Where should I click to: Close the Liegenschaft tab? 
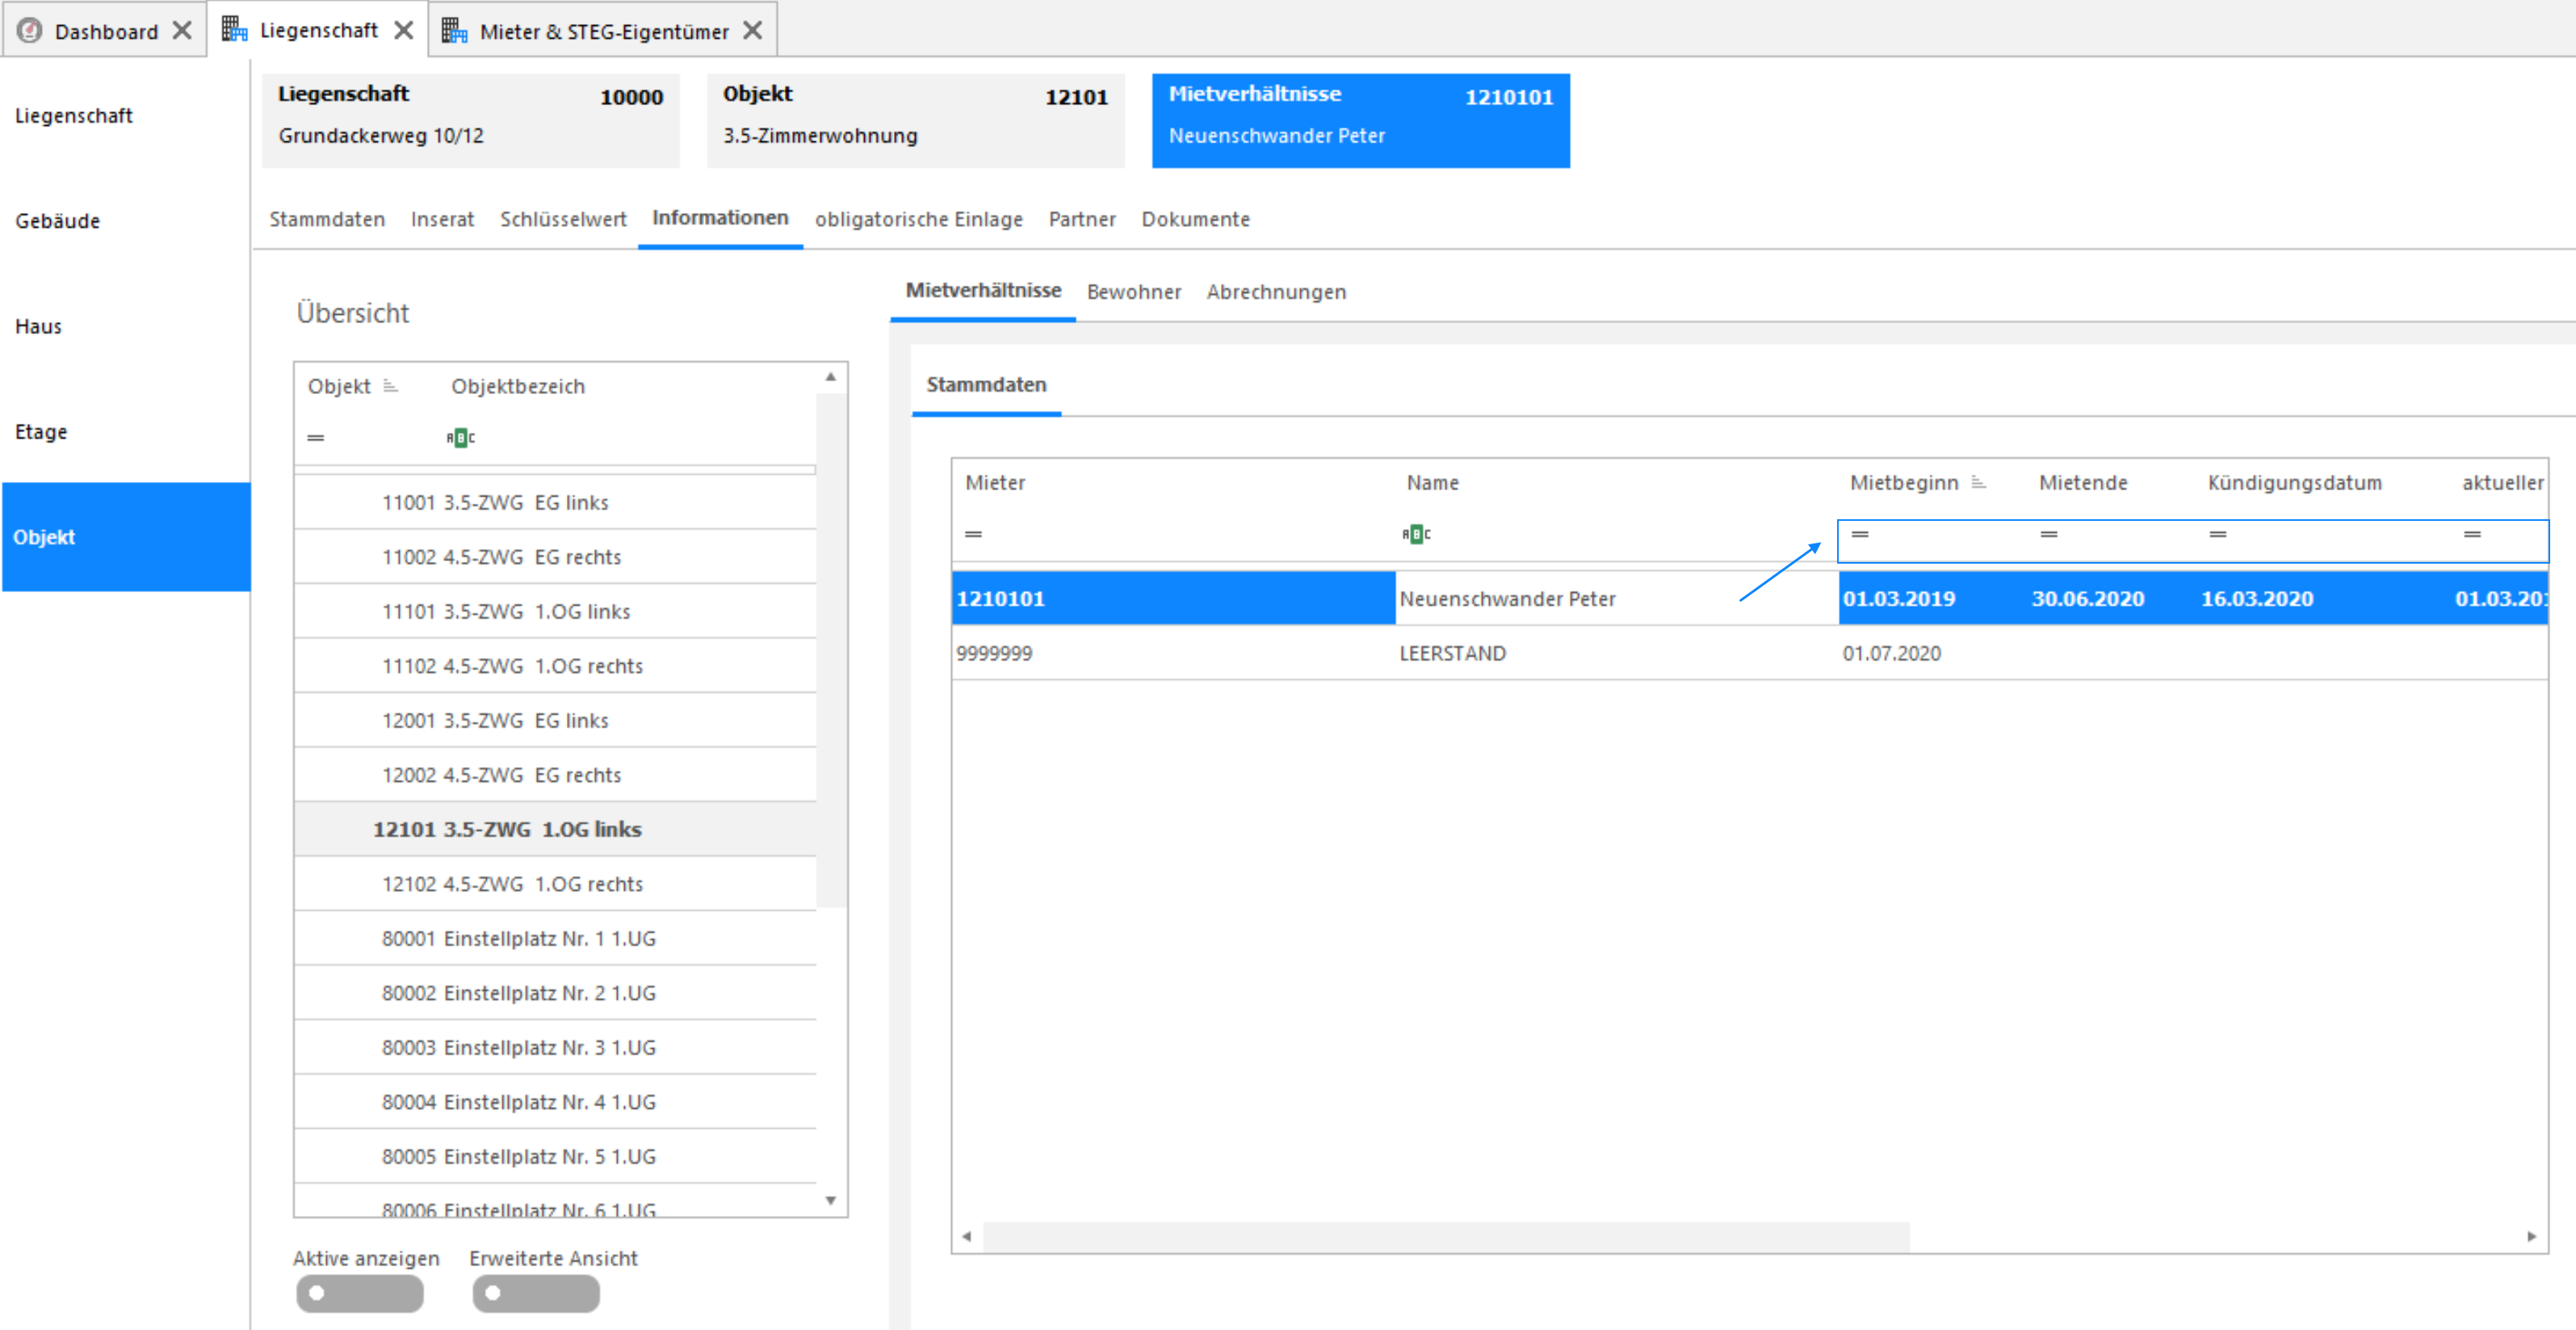click(x=403, y=31)
